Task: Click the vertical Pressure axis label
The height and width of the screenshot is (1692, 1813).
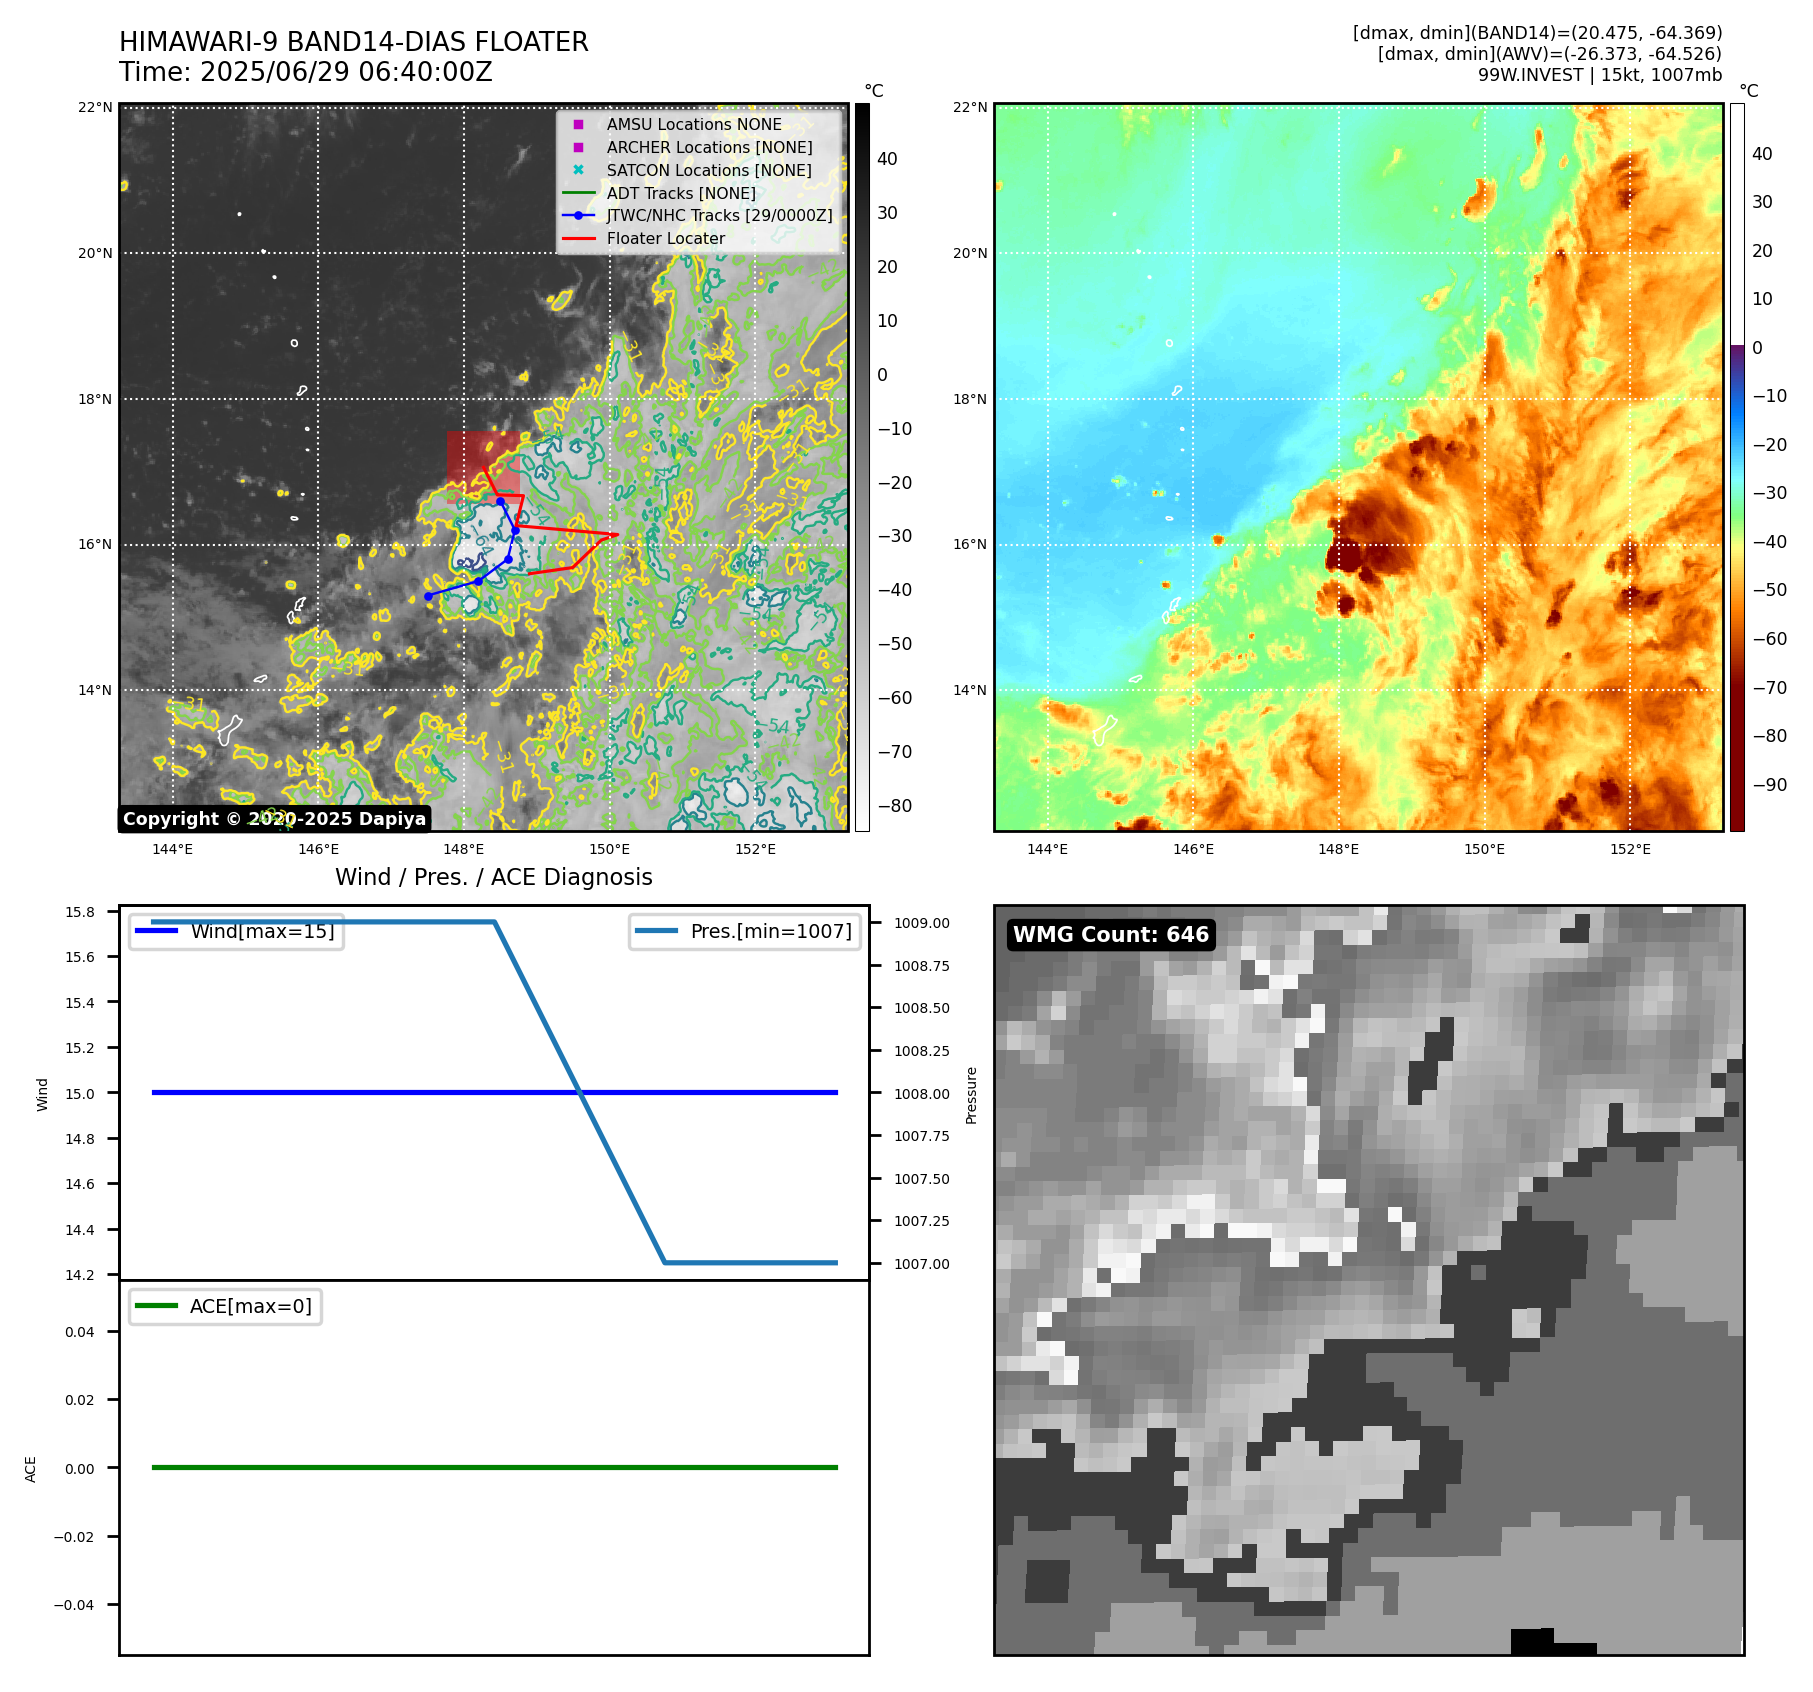Action: coord(971,1096)
